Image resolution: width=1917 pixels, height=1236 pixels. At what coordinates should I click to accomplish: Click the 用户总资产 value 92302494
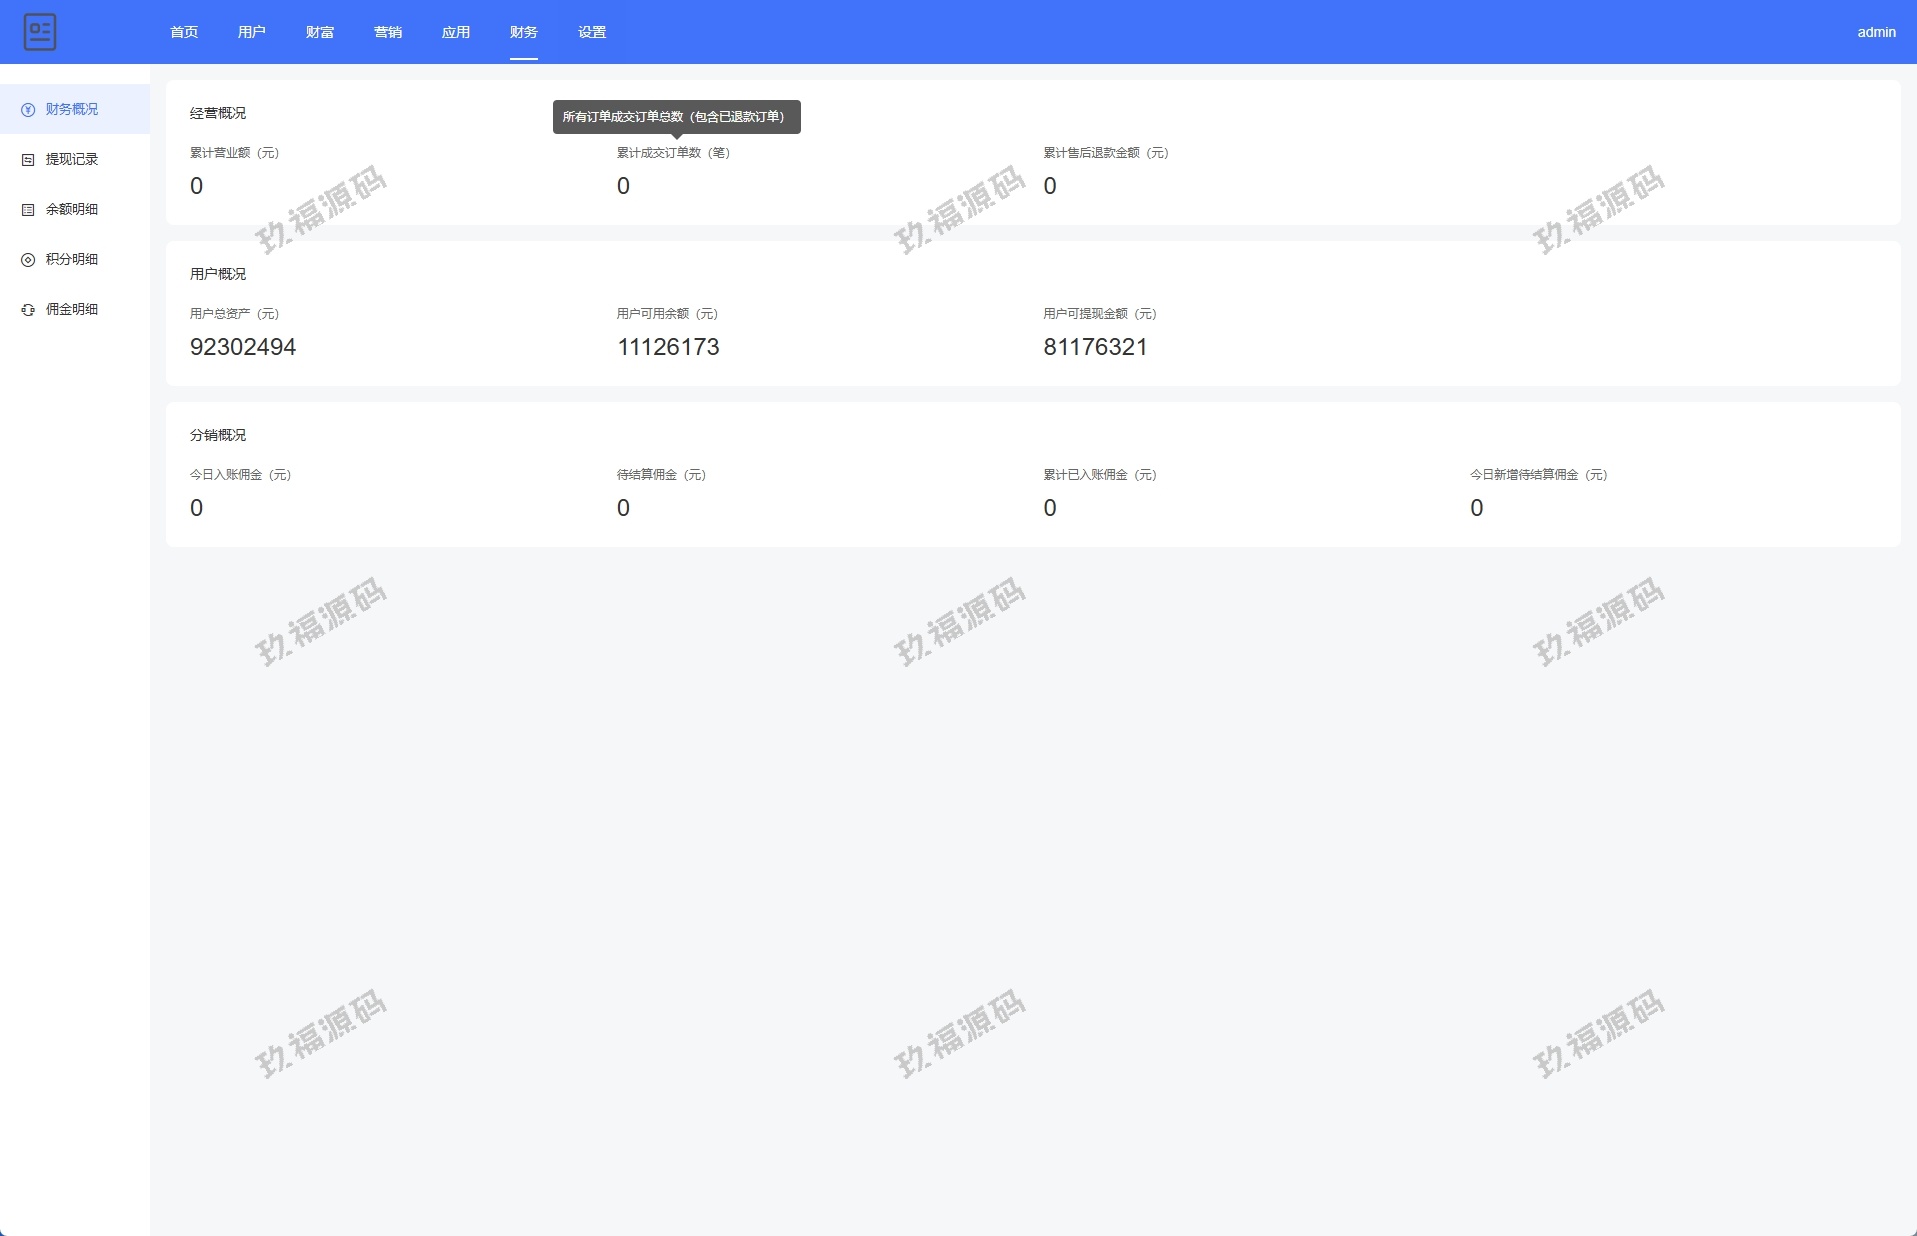(243, 347)
